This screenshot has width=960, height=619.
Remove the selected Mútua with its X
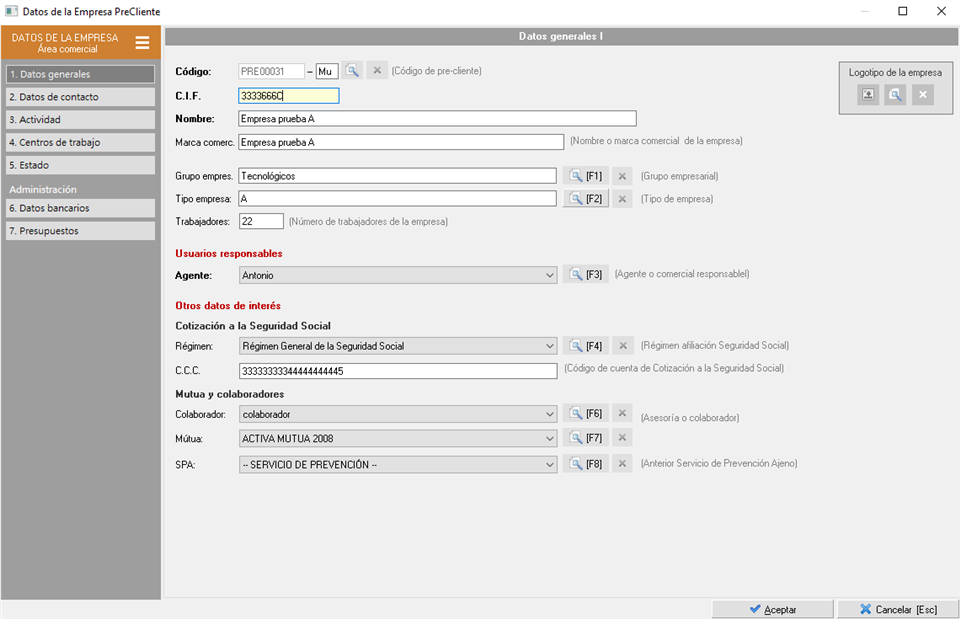pos(622,438)
